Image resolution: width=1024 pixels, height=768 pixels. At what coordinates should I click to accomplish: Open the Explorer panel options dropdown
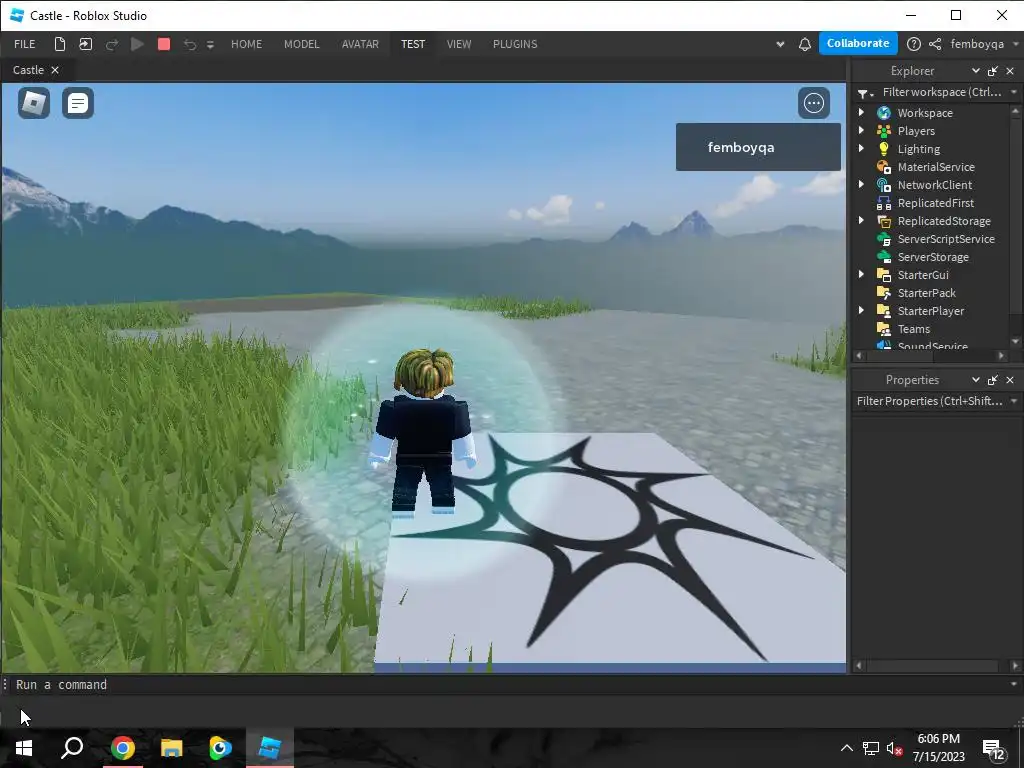click(x=976, y=71)
